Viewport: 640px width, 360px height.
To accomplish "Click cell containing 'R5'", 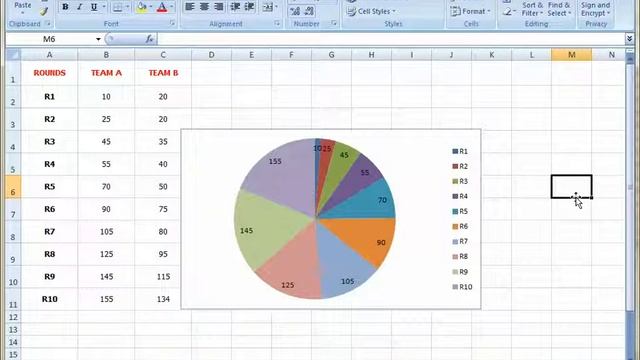I will tap(49, 187).
